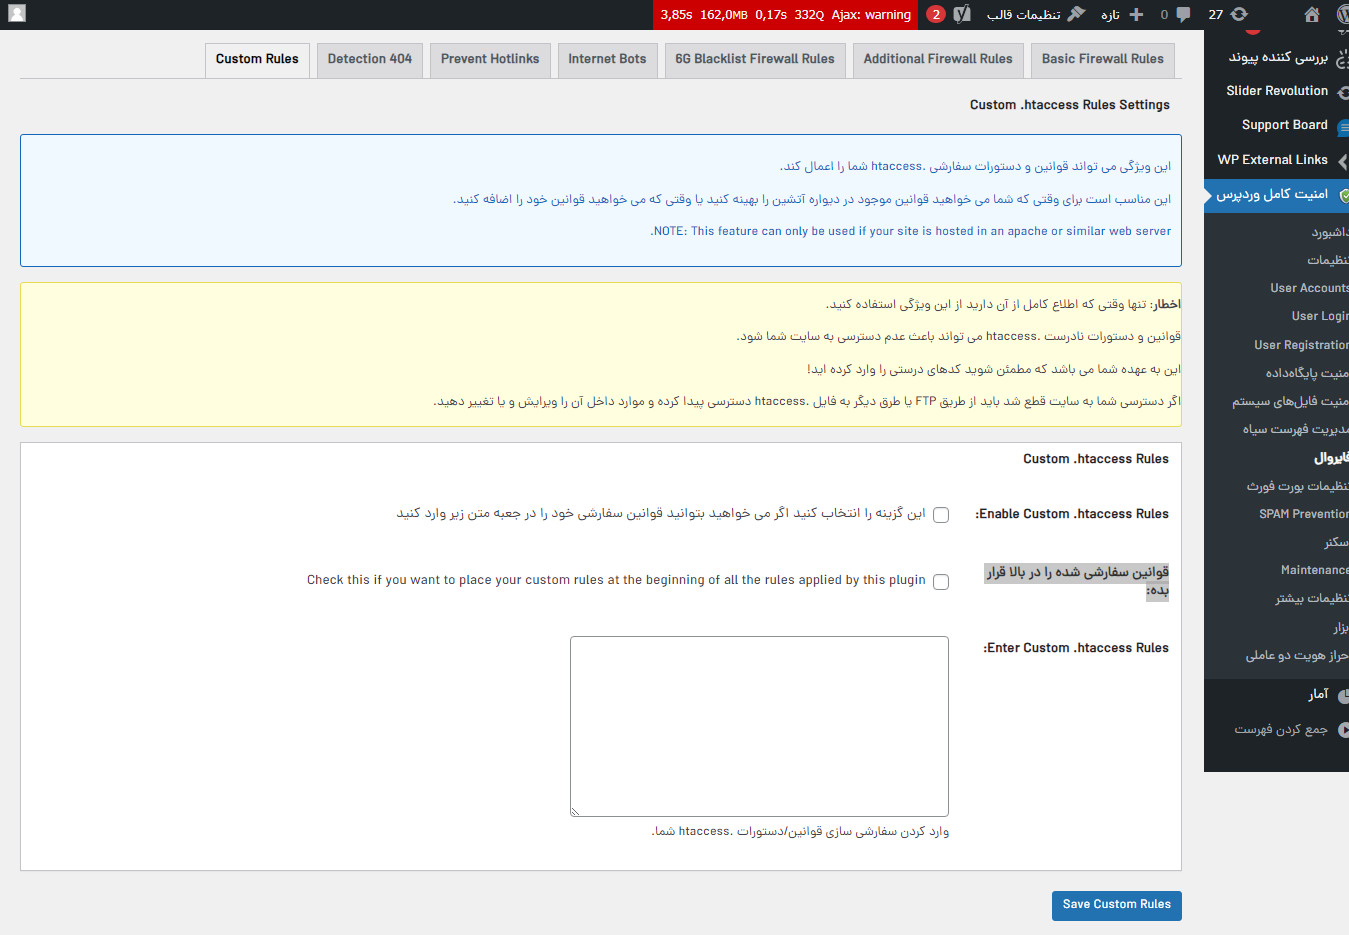Open Support Board menu item

[x=1284, y=125]
